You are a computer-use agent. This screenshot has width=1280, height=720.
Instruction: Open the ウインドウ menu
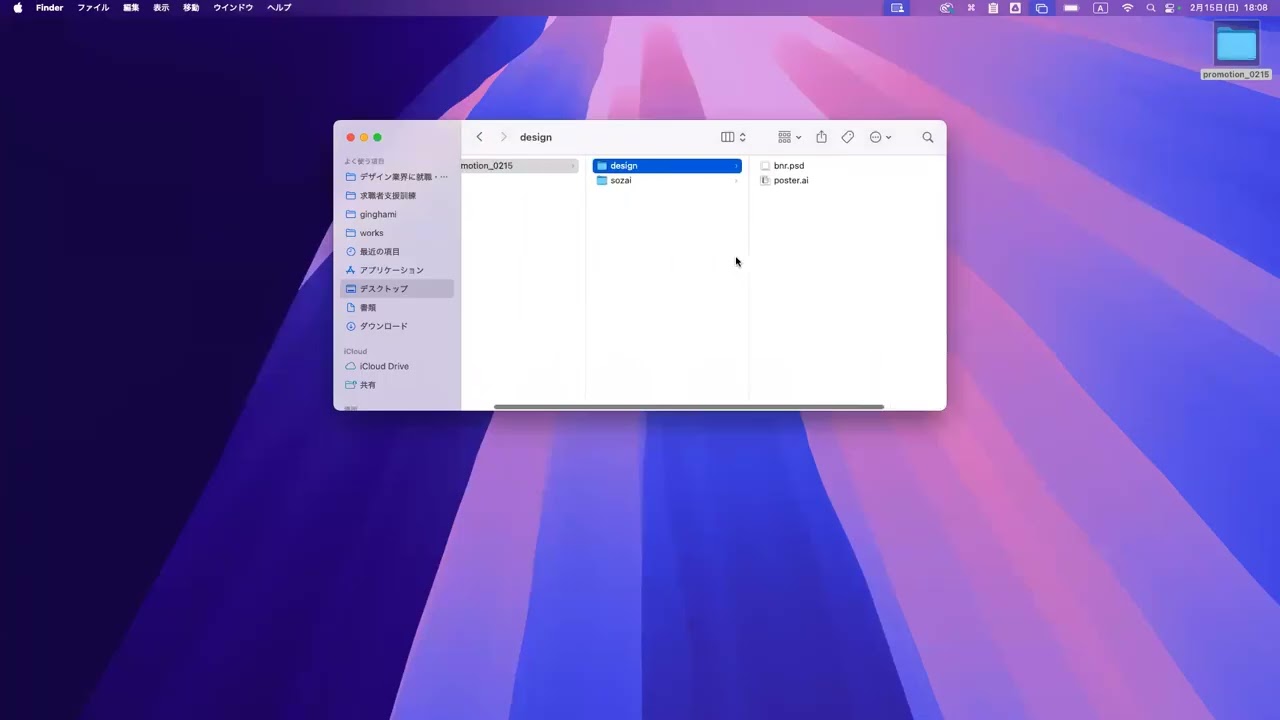pos(233,8)
